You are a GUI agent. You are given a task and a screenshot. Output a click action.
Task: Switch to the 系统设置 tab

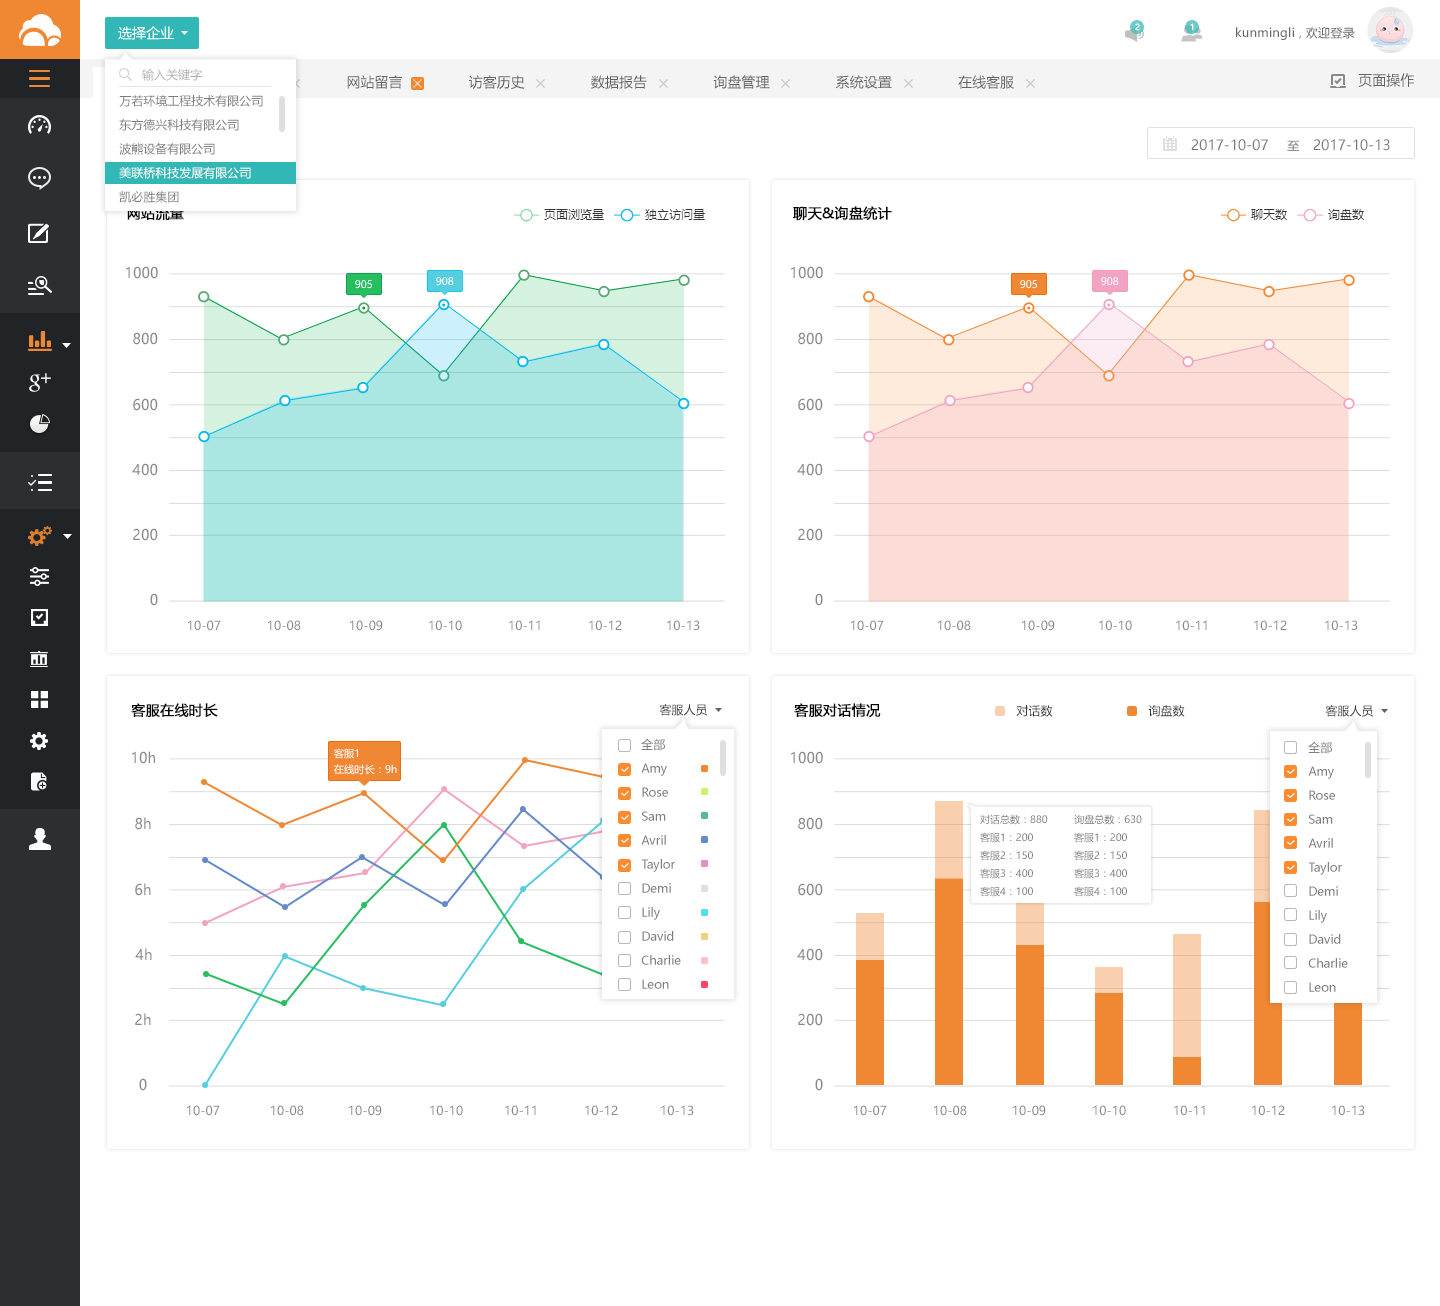click(864, 82)
